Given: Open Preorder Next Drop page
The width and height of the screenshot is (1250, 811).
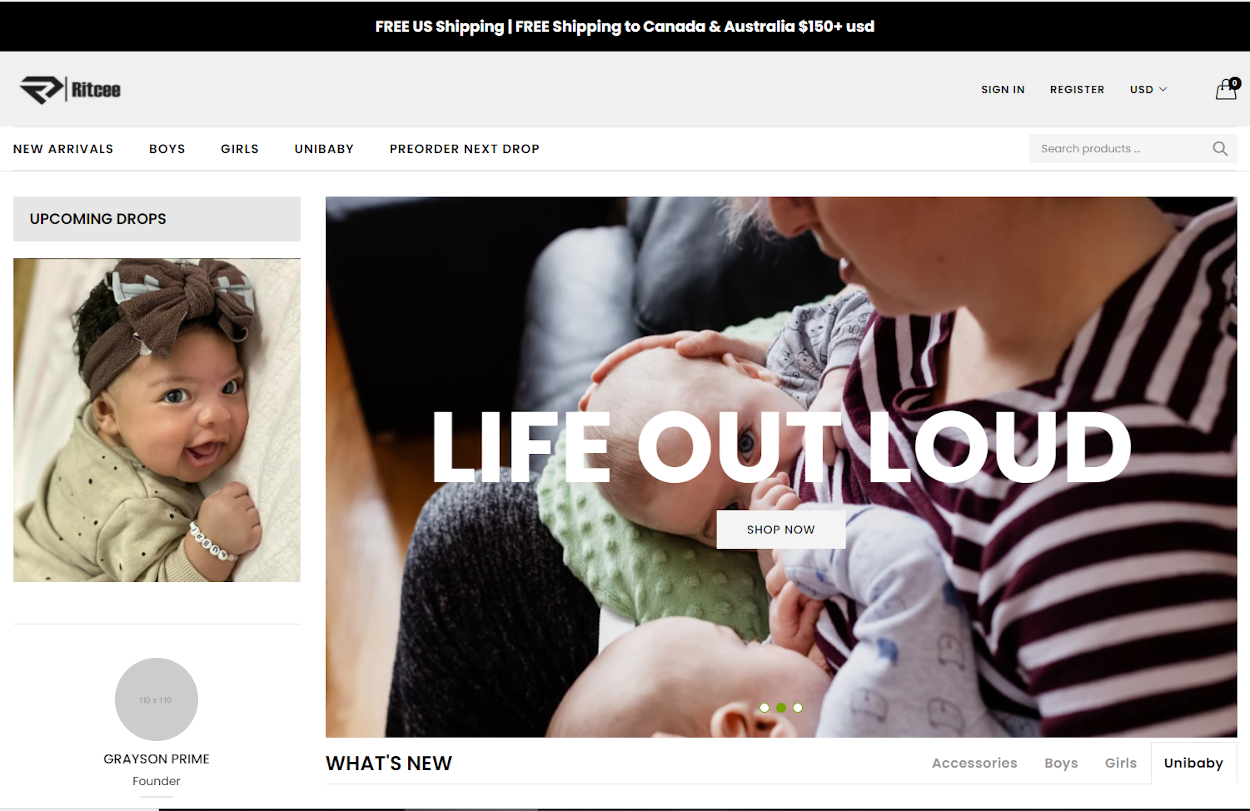Looking at the screenshot, I should click(464, 149).
